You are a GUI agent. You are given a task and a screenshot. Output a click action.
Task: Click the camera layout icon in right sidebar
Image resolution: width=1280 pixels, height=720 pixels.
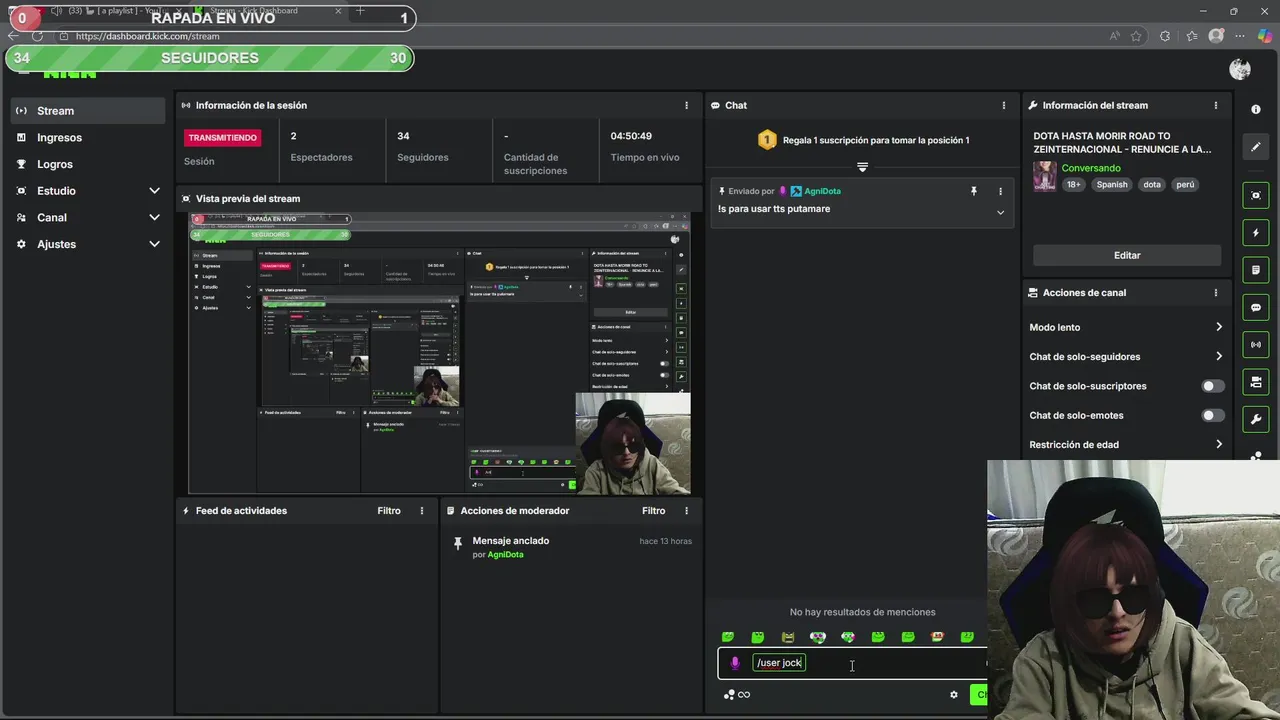coord(1256,382)
